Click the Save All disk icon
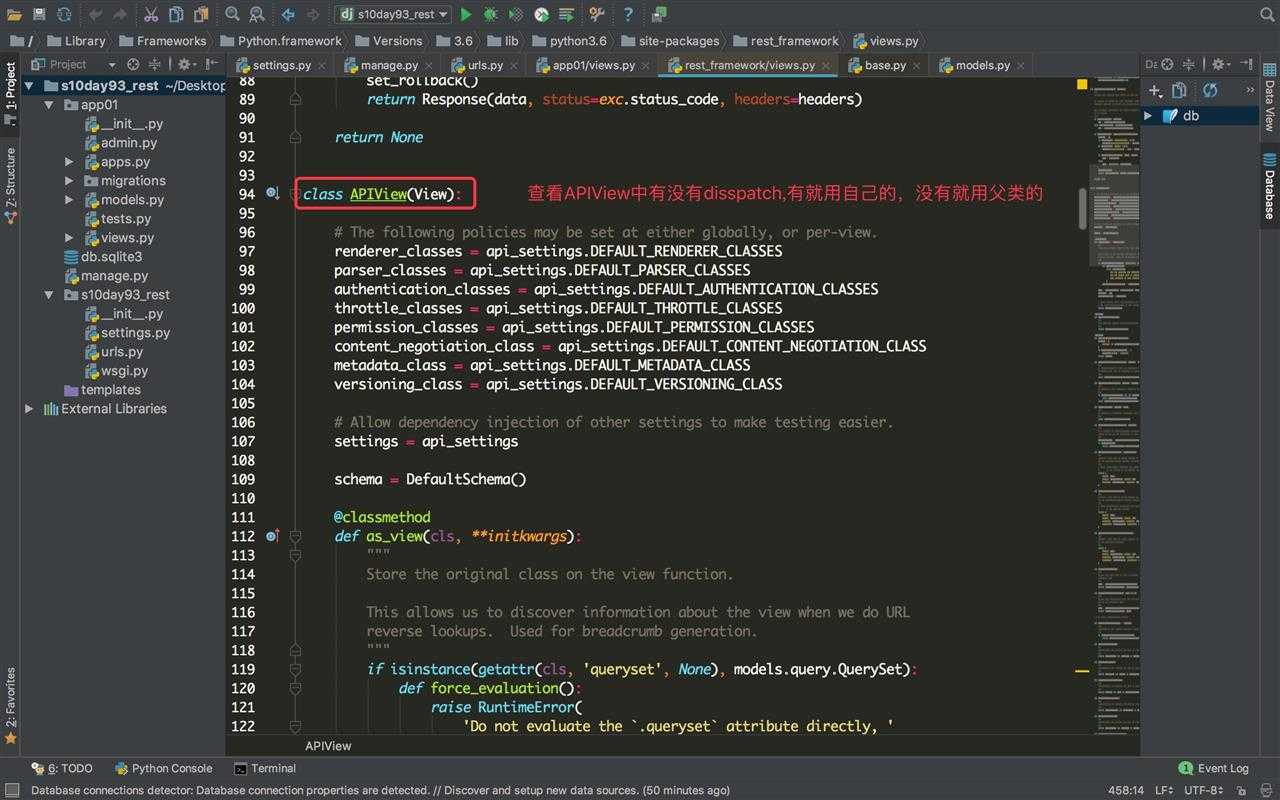 tap(39, 14)
